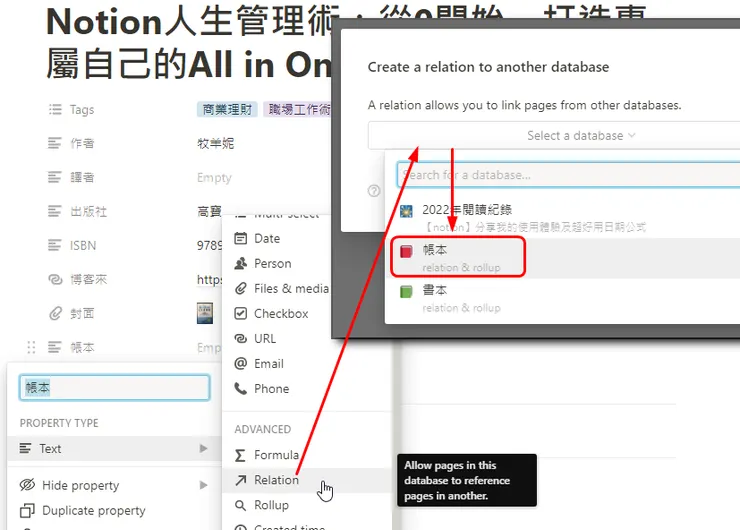Open the Select a database dropdown
The image size is (740, 530).
coord(554,135)
